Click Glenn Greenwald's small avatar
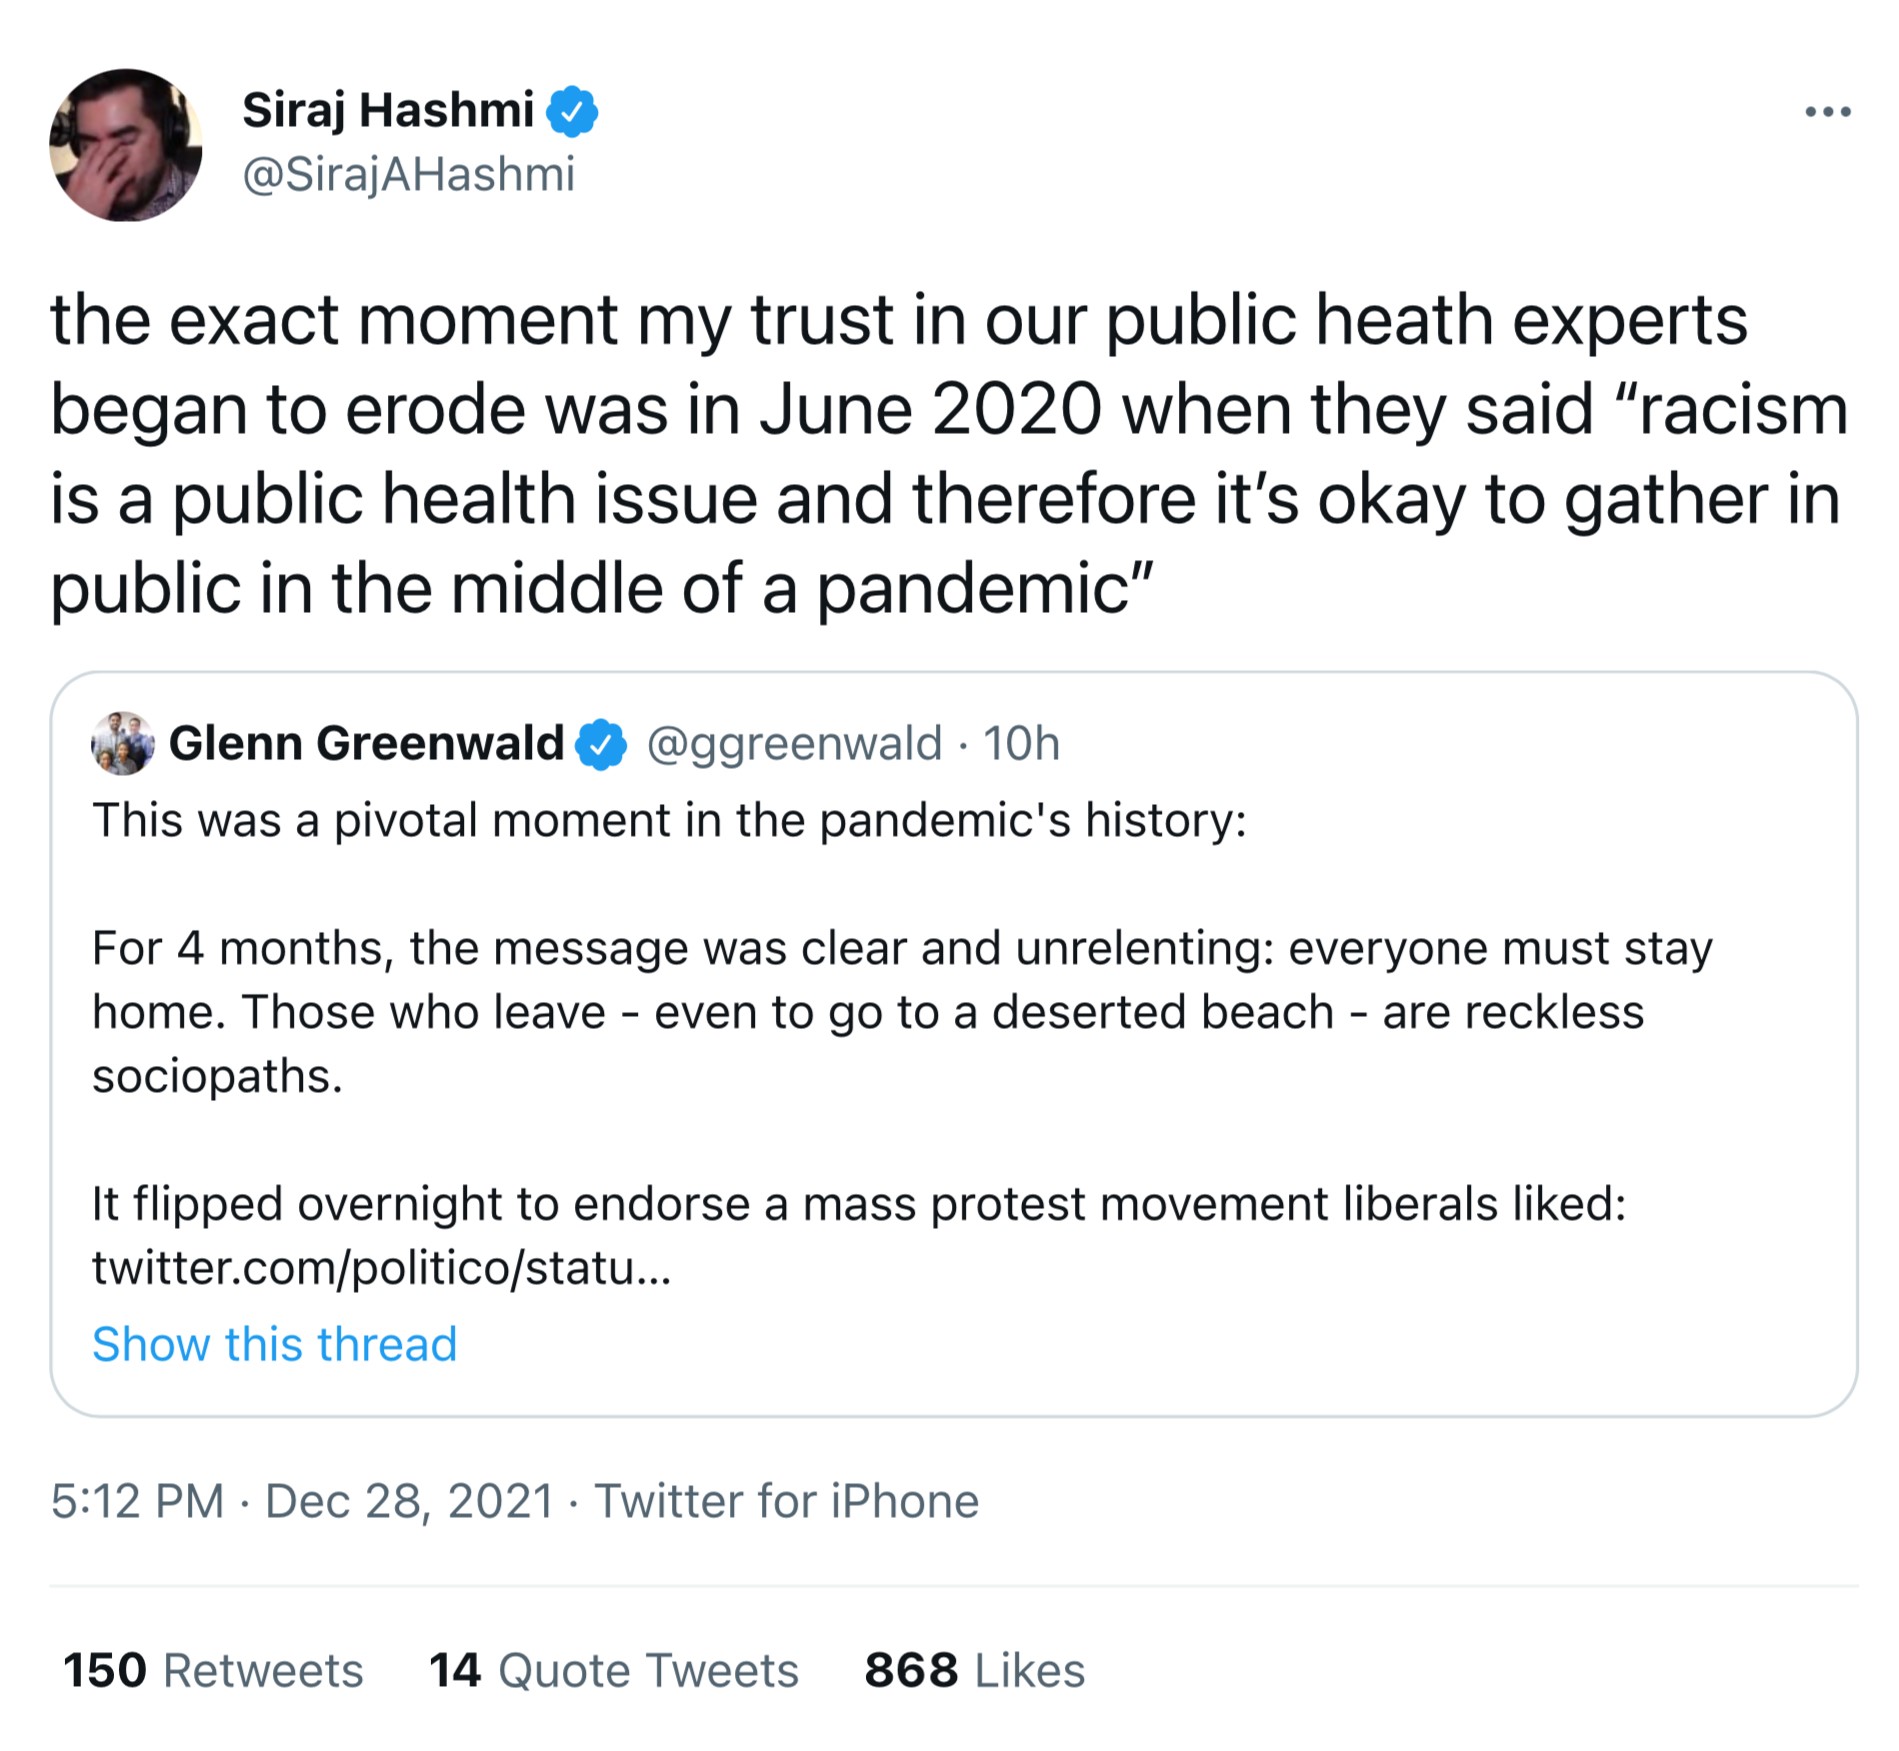The image size is (1899, 1751). [122, 743]
